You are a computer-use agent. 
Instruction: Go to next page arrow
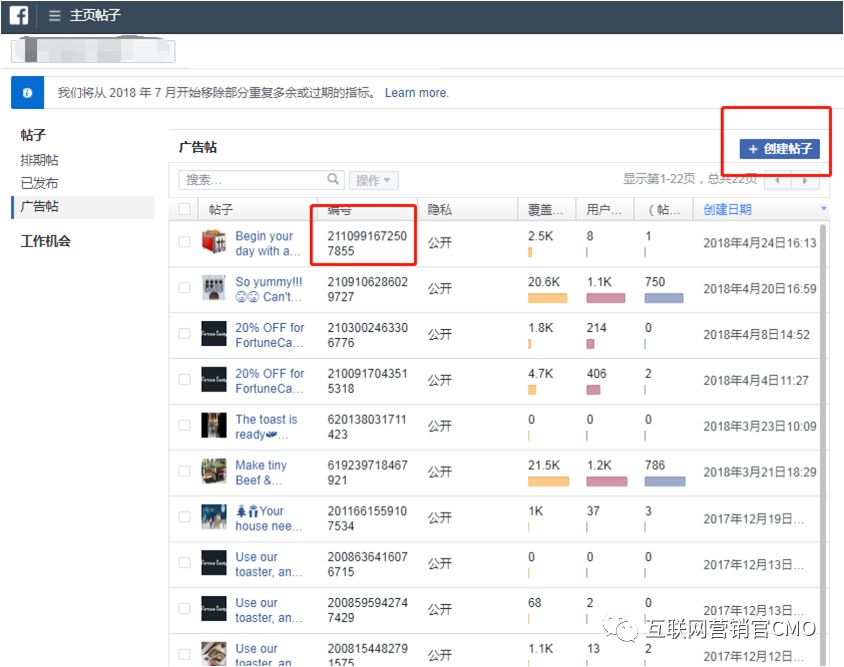805,180
